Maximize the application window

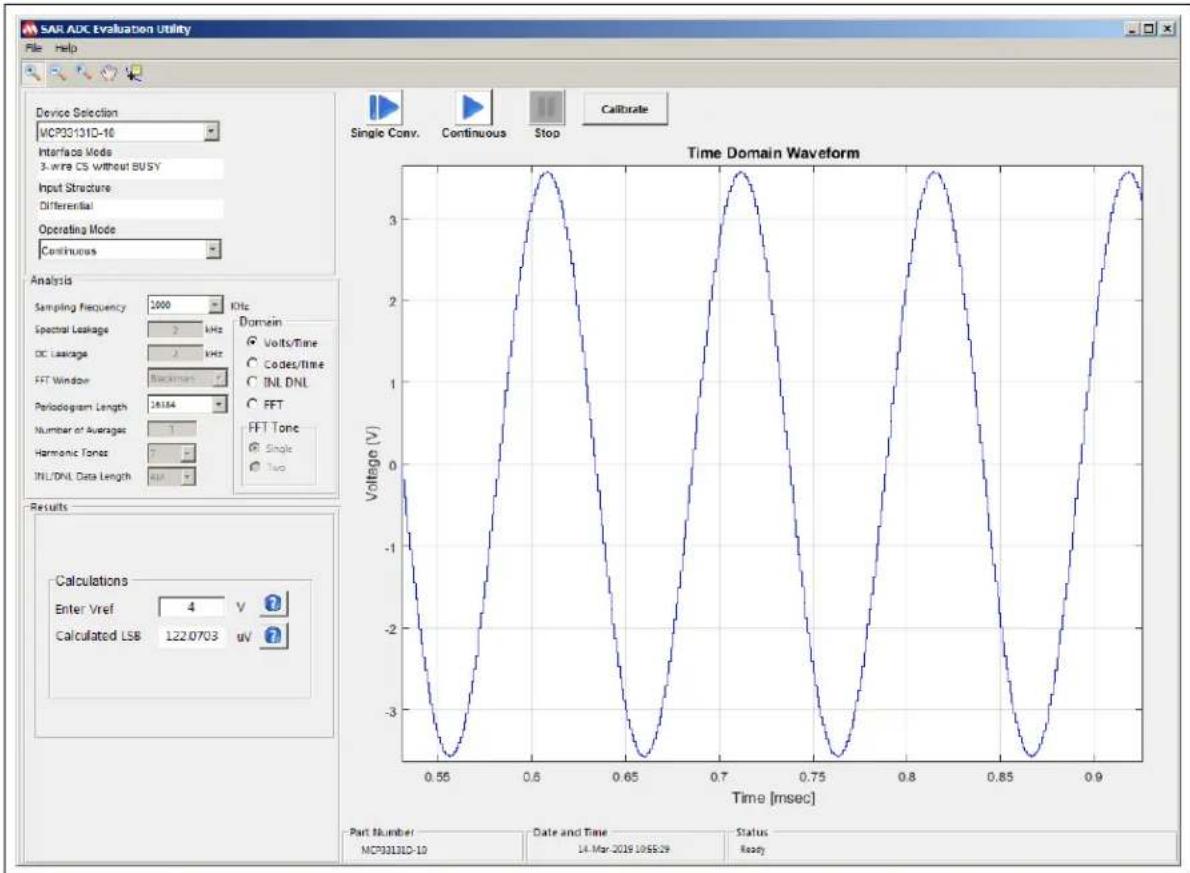click(1150, 29)
